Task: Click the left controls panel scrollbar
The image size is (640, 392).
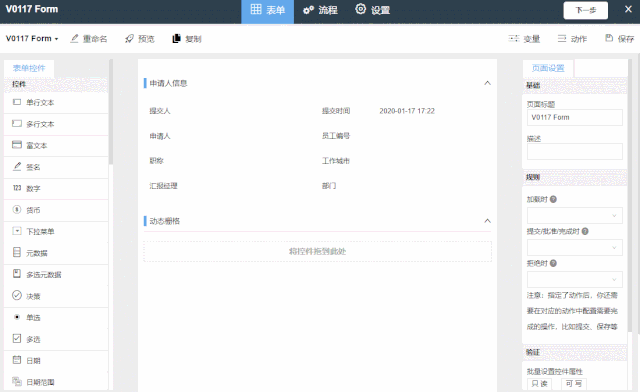Action: click(111, 112)
